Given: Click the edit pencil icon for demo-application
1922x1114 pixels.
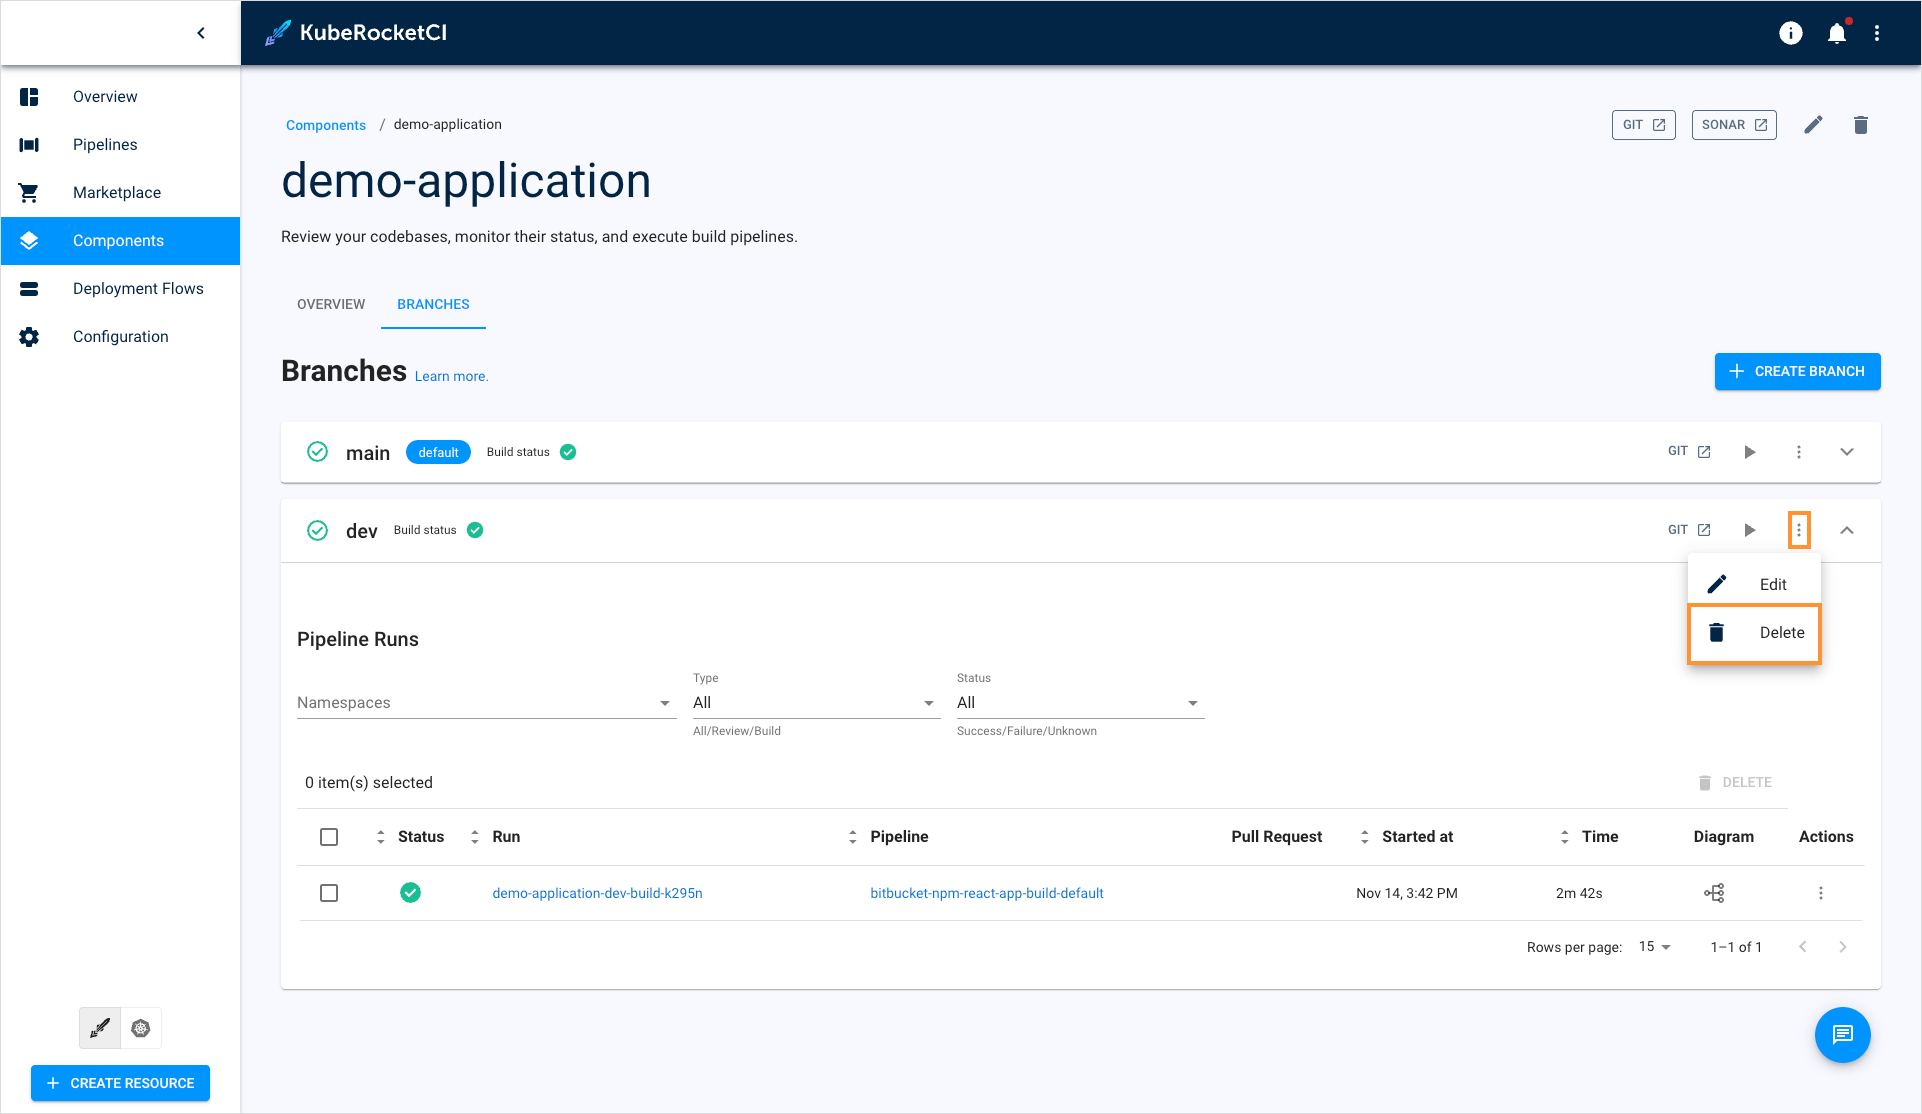Looking at the screenshot, I should (x=1813, y=123).
